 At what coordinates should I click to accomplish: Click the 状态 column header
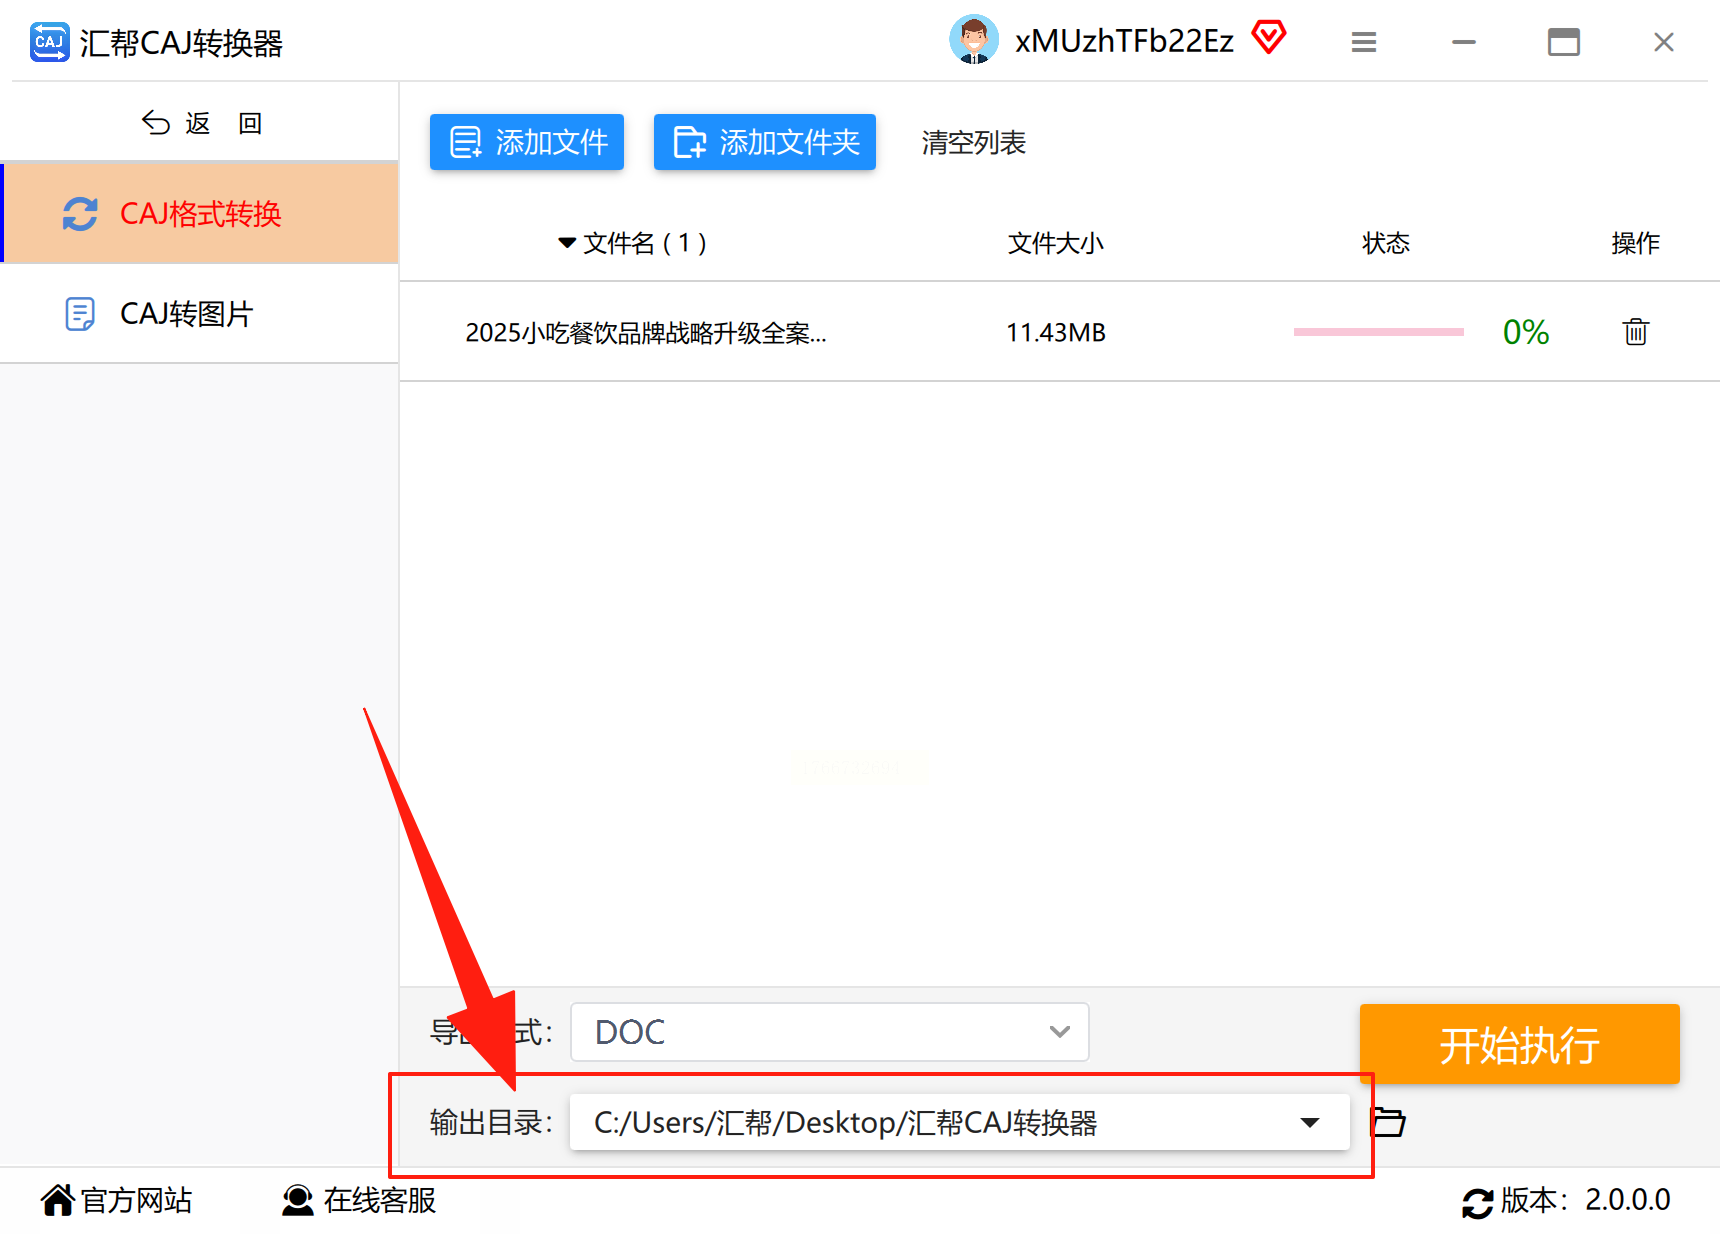(x=1386, y=243)
